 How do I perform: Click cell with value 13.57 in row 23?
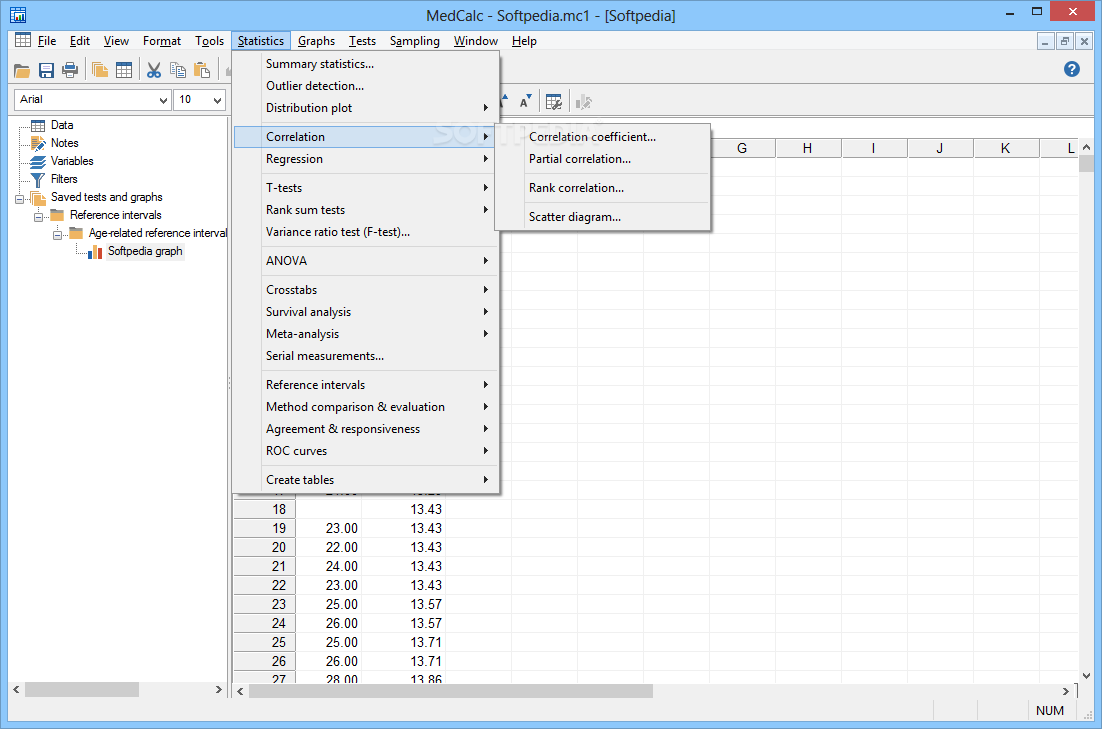pyautogui.click(x=404, y=604)
